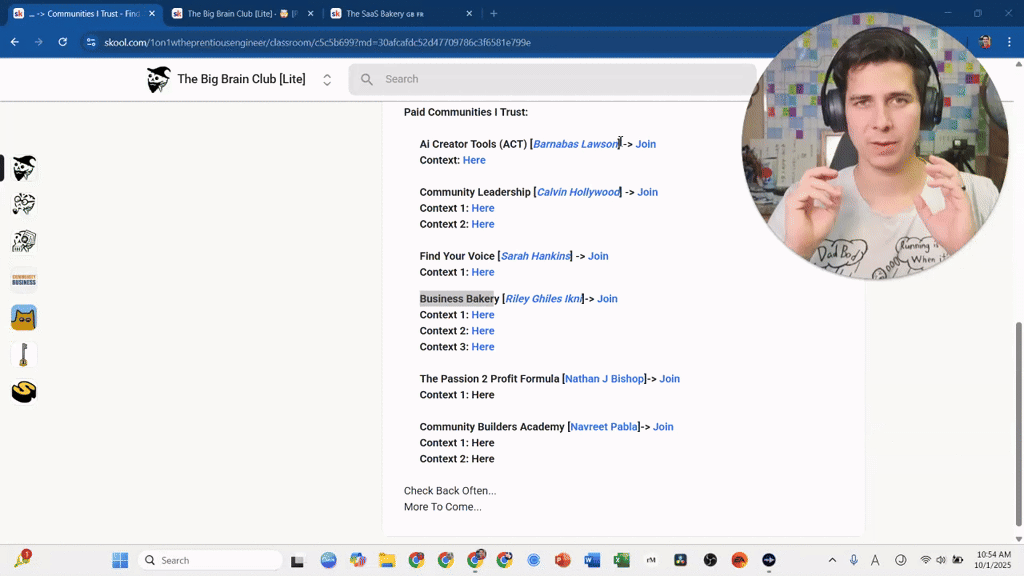Open the second sidebar community sketch icon
The image size is (1024, 576).
(x=24, y=204)
